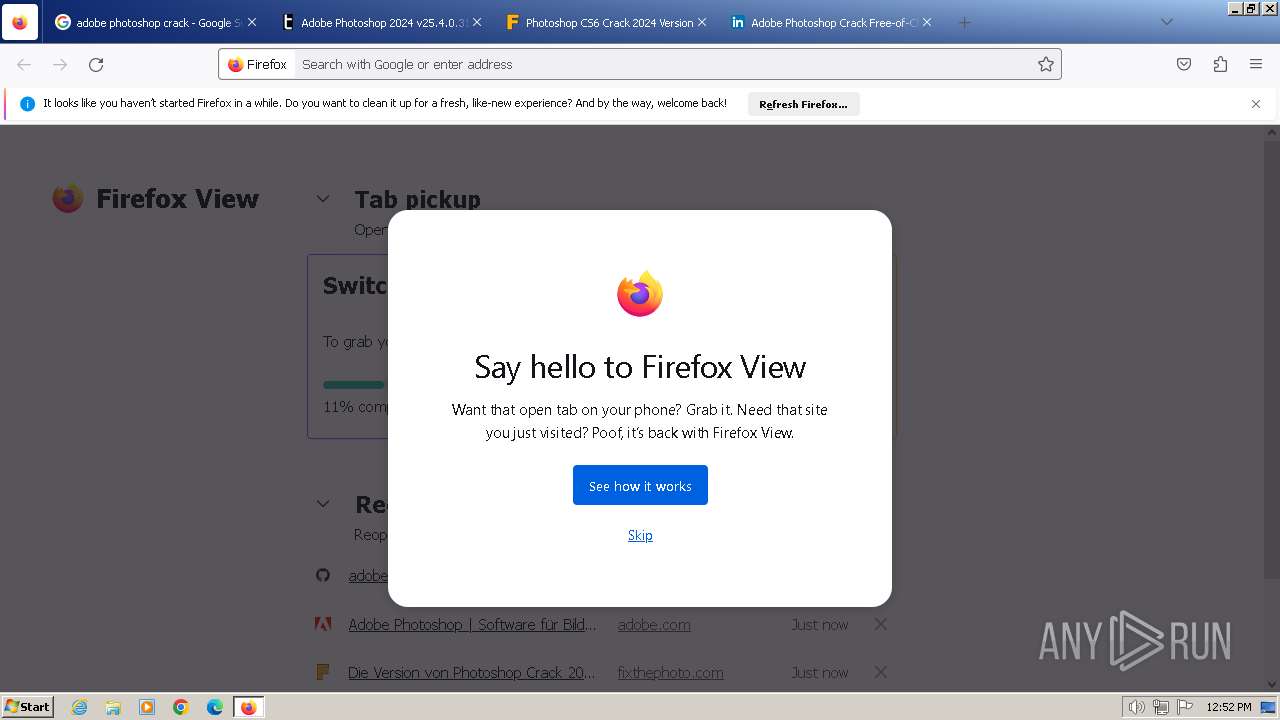Remove the adobe.com recently closed entry

pyautogui.click(x=881, y=624)
